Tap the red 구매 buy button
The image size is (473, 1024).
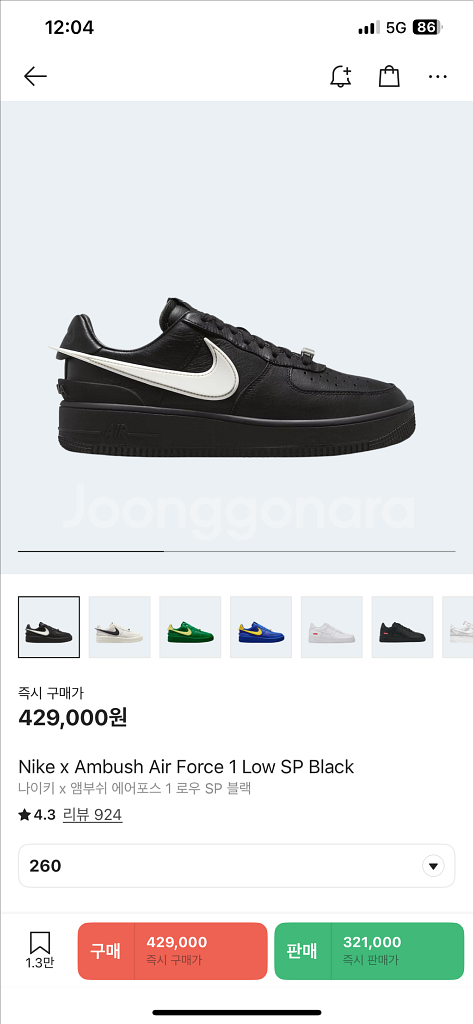point(172,951)
